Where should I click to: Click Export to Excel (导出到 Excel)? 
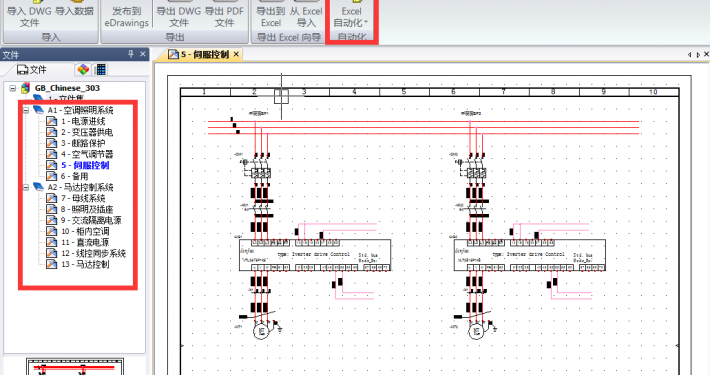coord(271,16)
